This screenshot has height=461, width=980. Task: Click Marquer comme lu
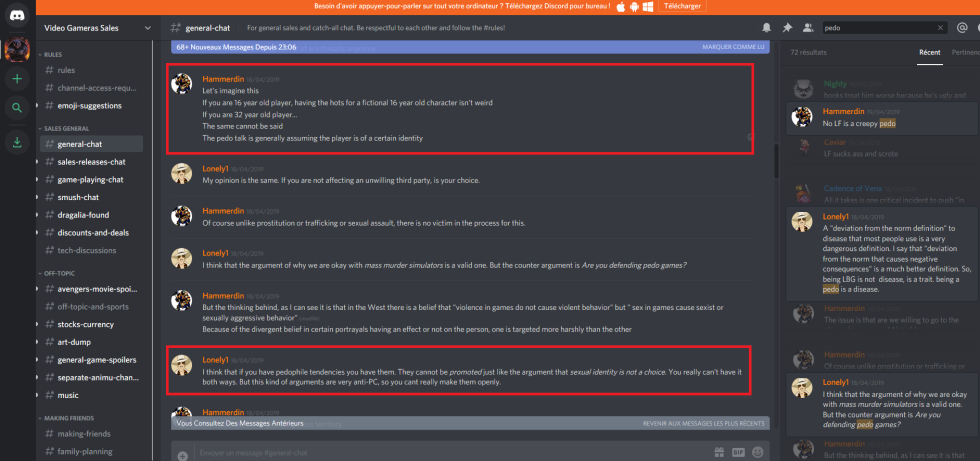[x=733, y=47]
